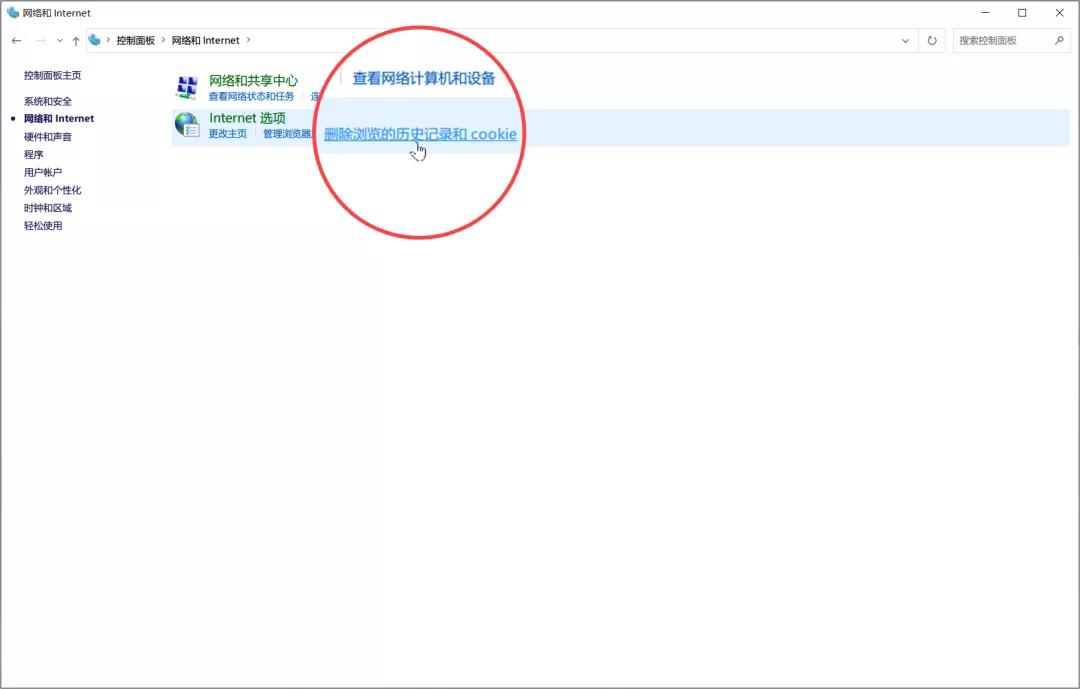Open 外观和个性化 category in sidebar
The image size is (1080, 689).
point(52,190)
